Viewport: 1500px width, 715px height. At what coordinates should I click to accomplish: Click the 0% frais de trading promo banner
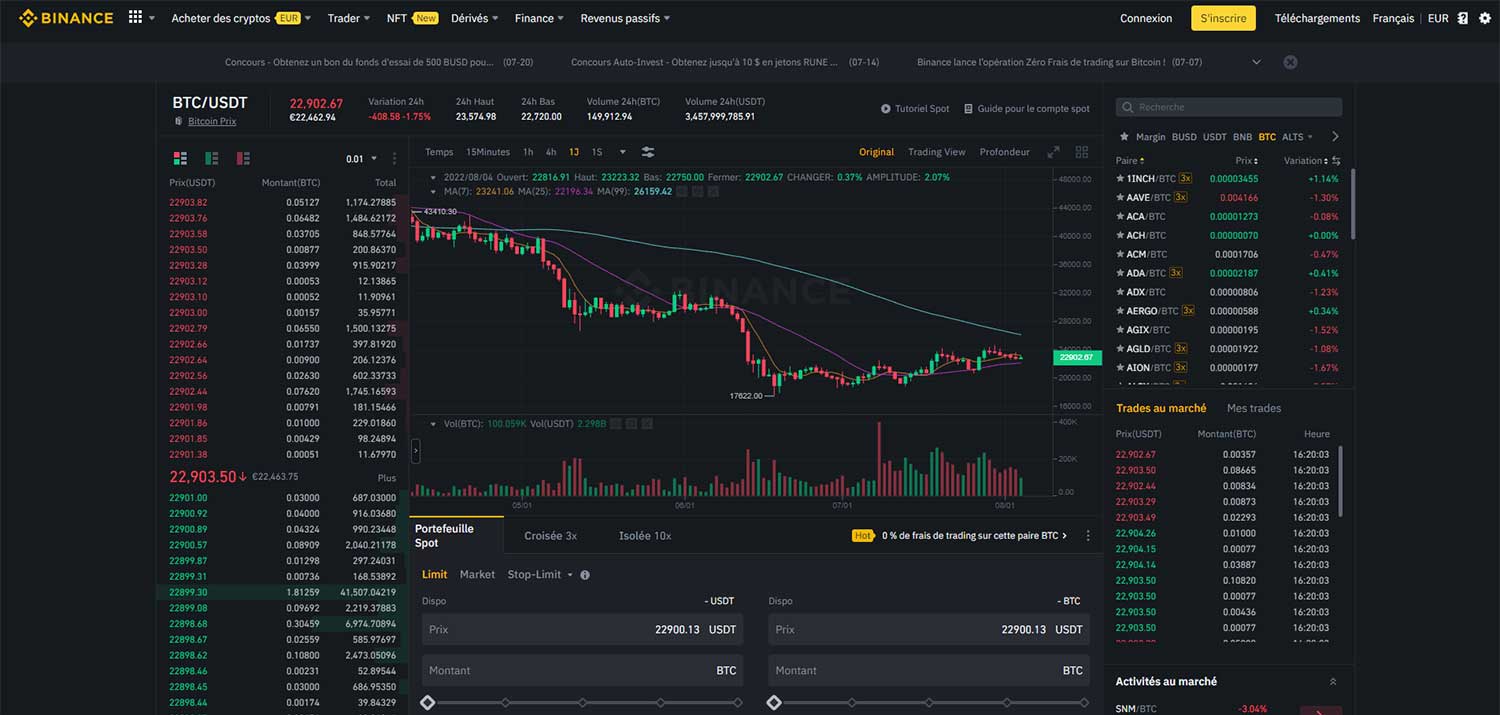point(960,536)
